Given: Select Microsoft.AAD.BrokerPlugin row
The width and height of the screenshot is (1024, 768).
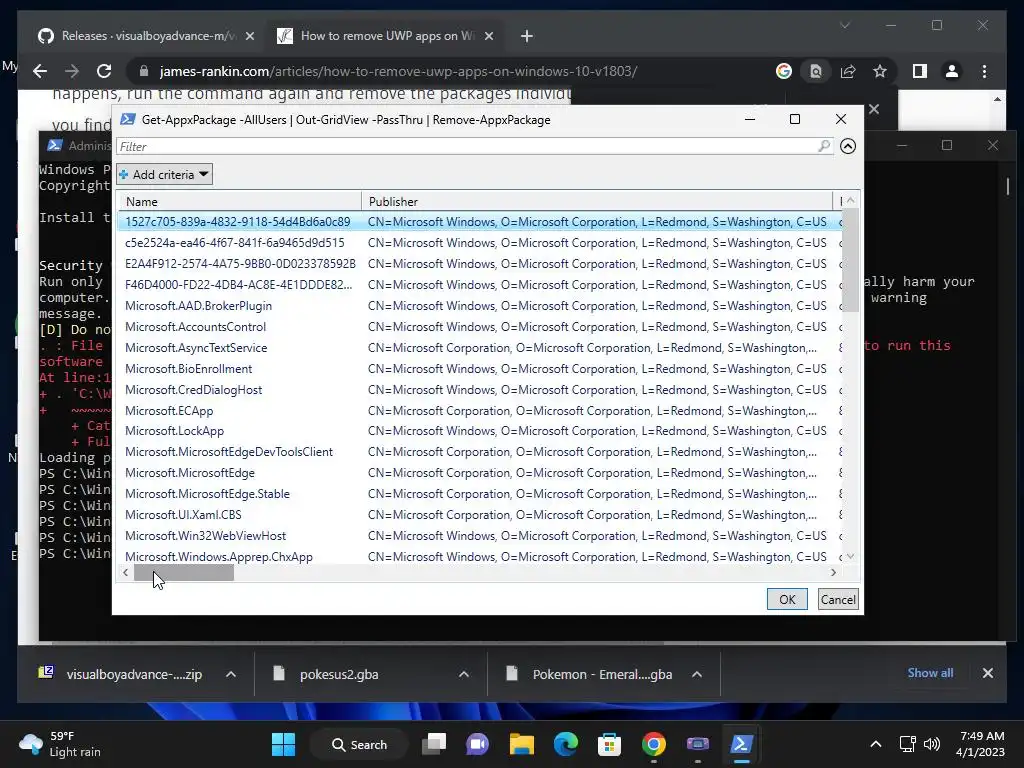Looking at the screenshot, I should (x=480, y=306).
